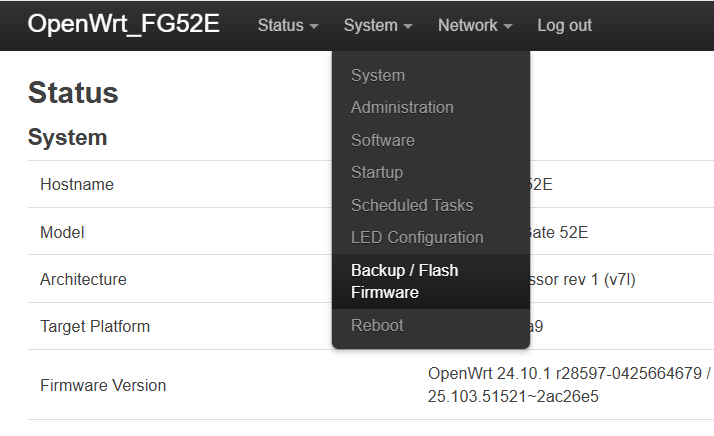Viewport: 714px width, 436px height.
Task: Select System entry in the open dropdown list
Action: coord(378,75)
